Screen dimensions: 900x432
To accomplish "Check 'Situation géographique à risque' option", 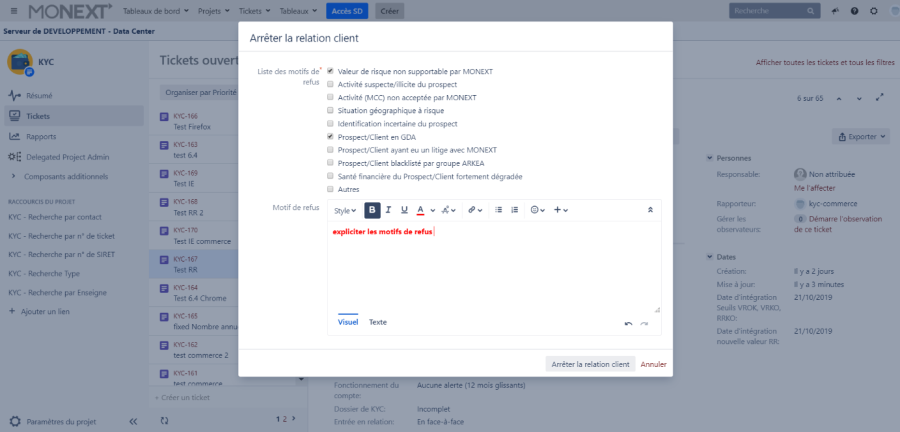I will click(330, 111).
